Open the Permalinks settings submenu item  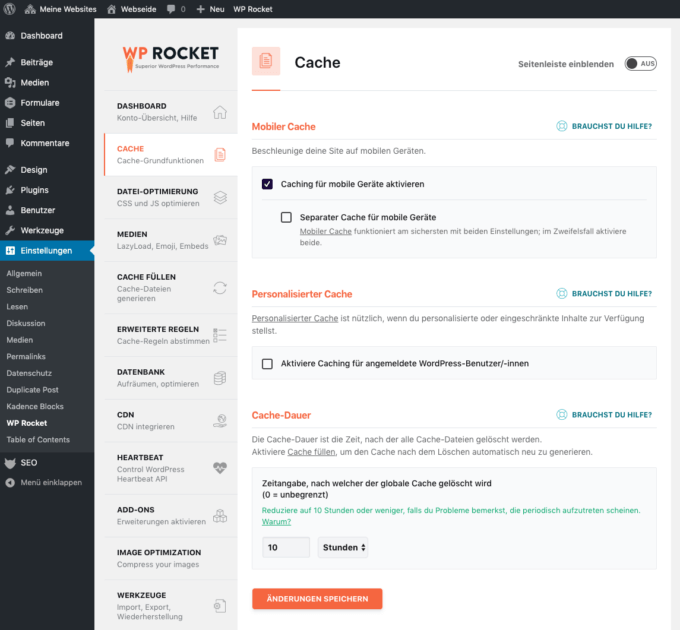[26, 356]
